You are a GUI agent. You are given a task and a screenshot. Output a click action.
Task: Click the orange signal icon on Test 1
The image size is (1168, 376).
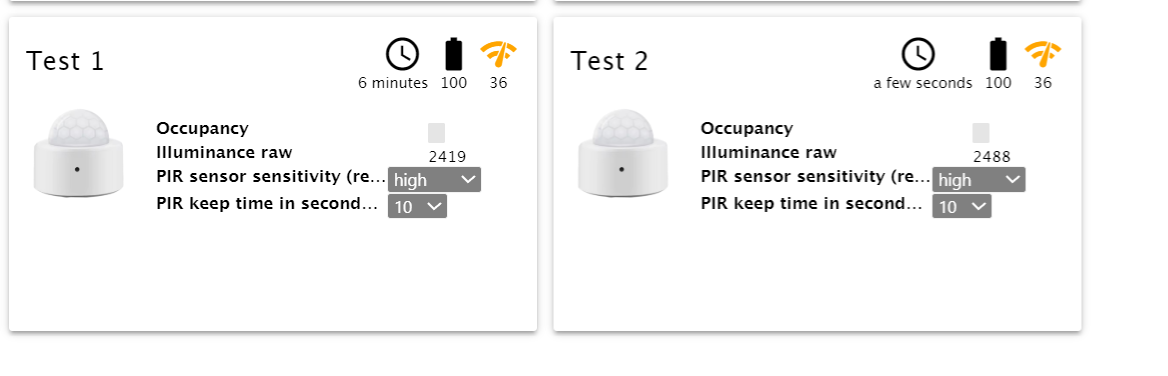(498, 54)
